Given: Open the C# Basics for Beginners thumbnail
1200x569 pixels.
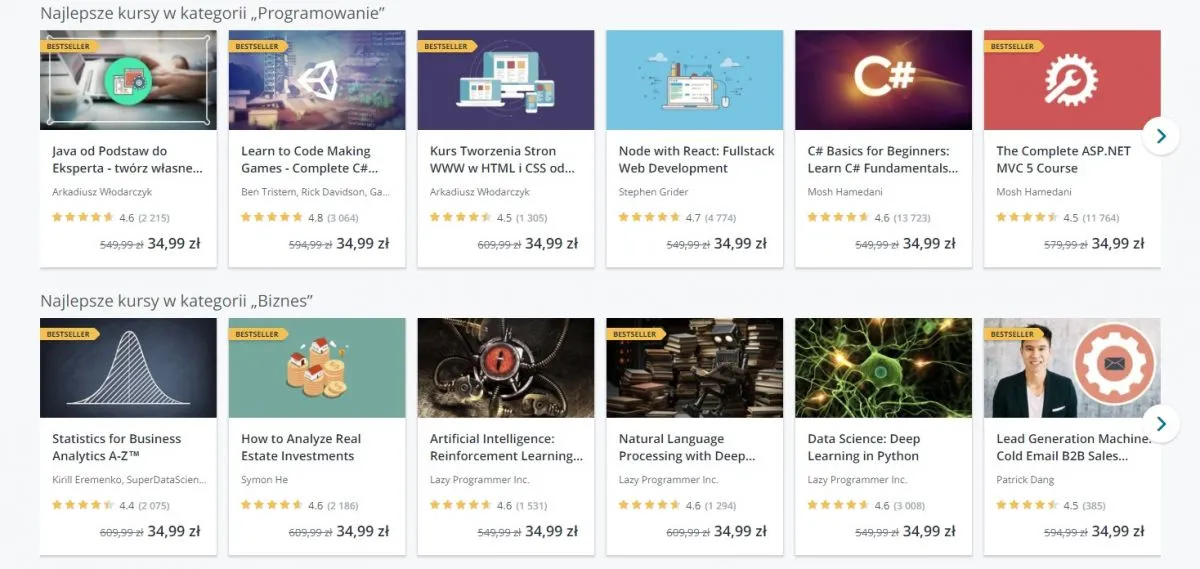Looking at the screenshot, I should point(883,80).
